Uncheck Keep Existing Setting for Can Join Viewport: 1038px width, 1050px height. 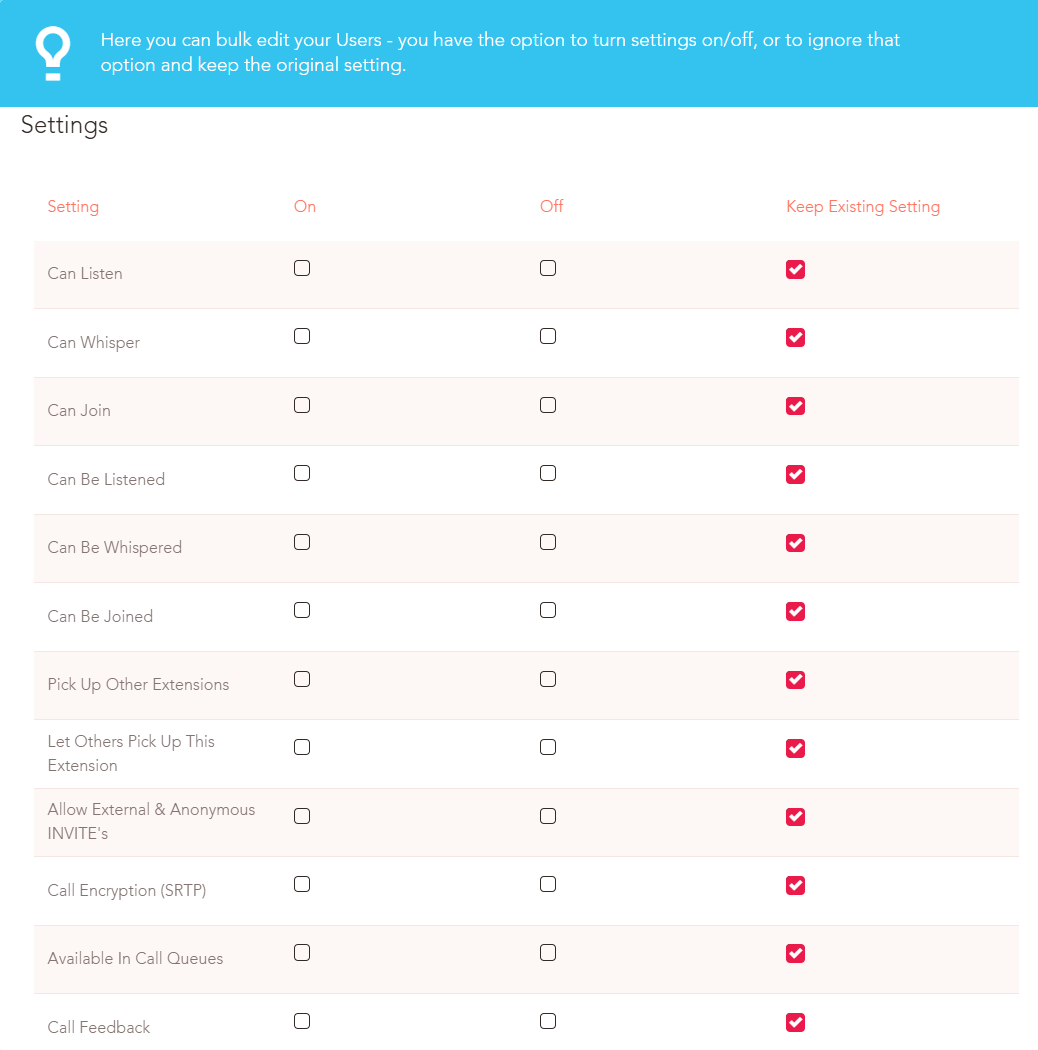pyautogui.click(x=796, y=406)
